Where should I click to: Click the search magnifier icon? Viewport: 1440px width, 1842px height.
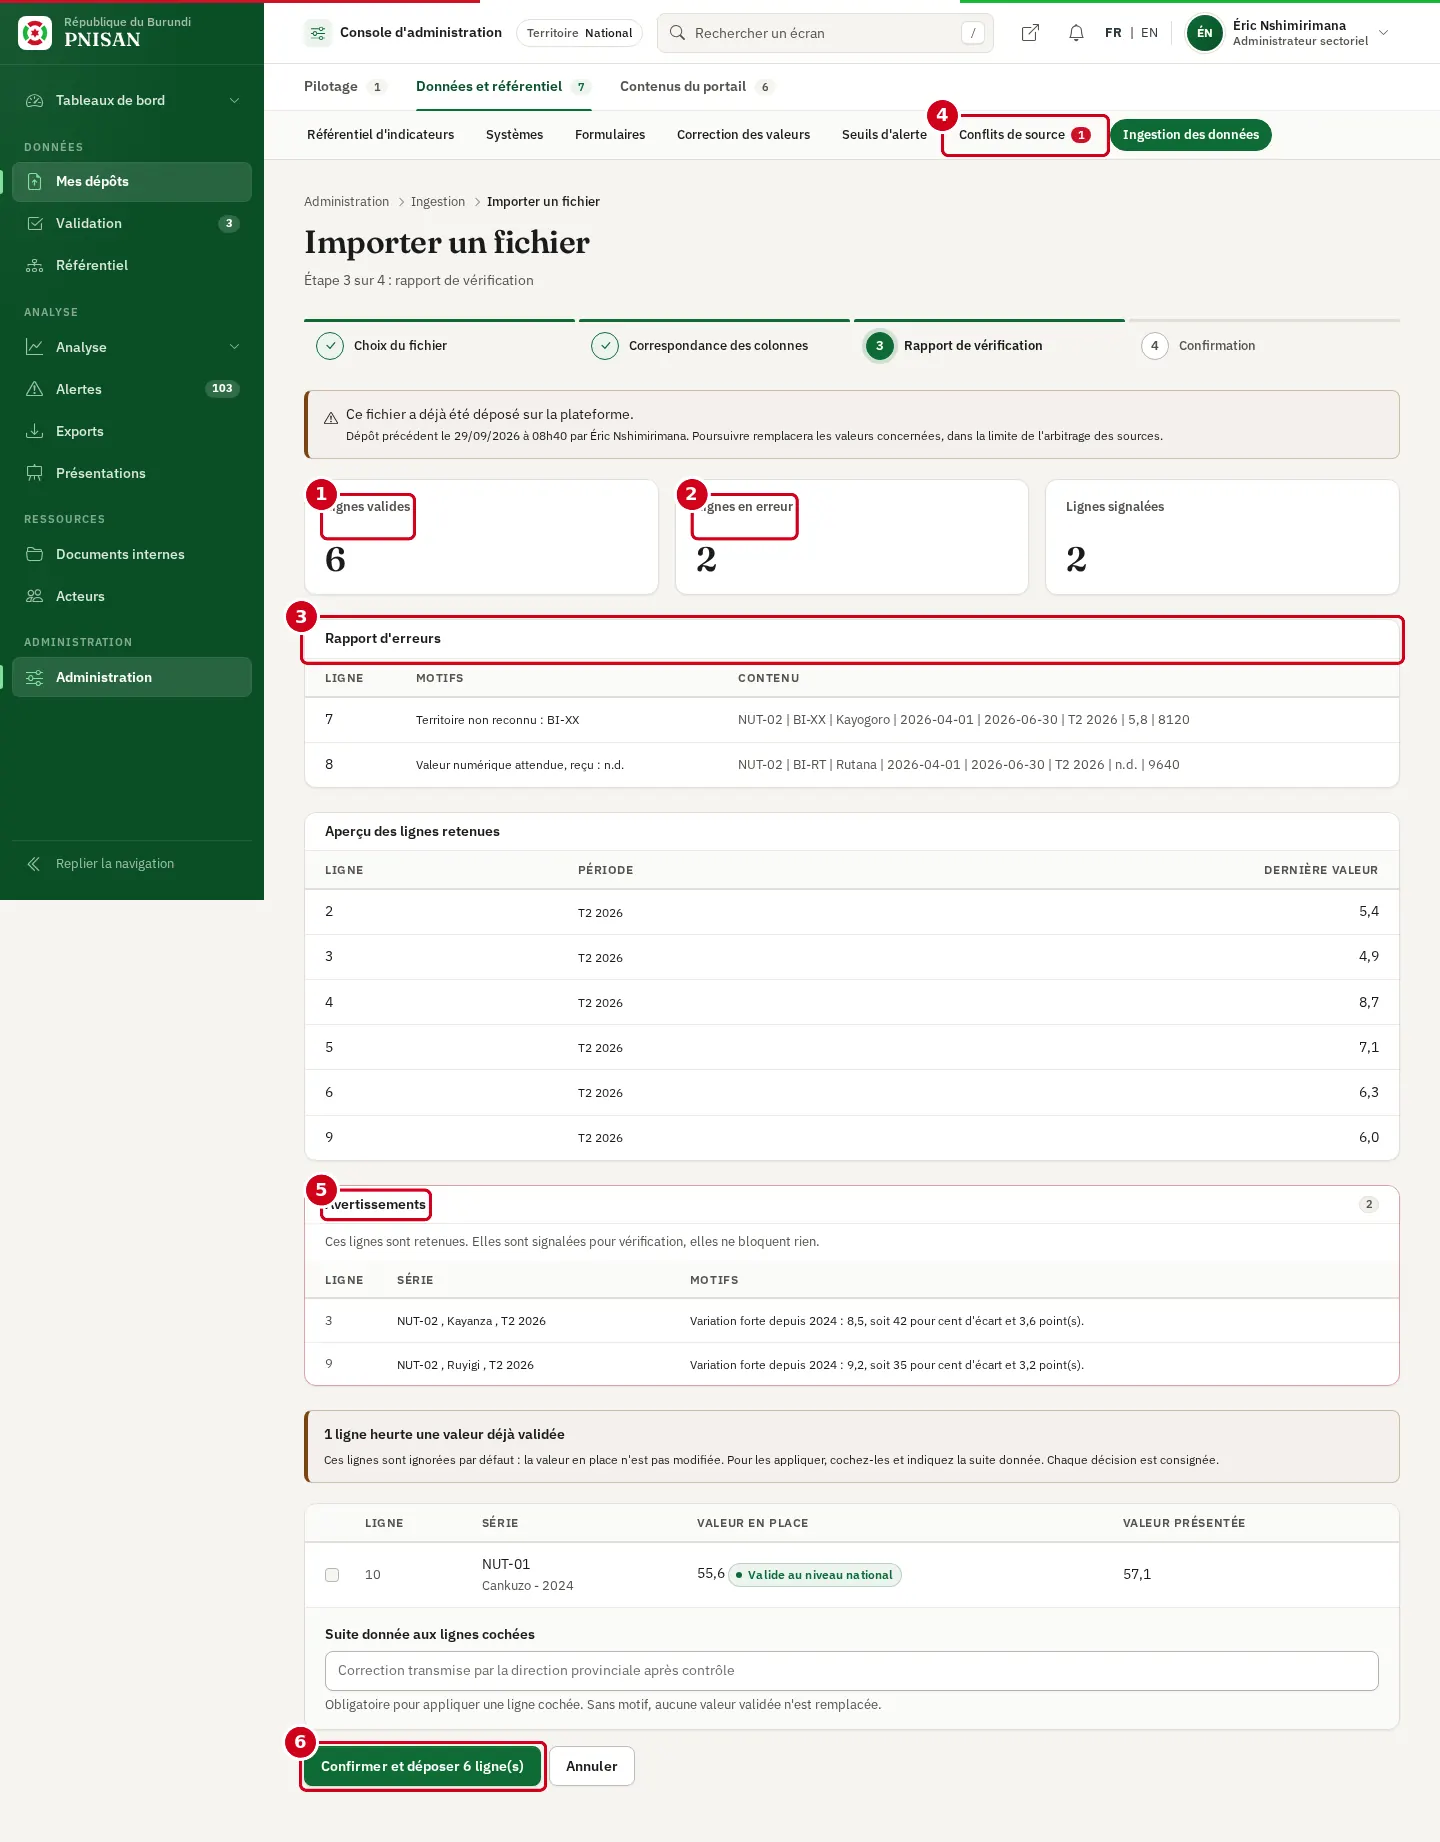pyautogui.click(x=677, y=33)
